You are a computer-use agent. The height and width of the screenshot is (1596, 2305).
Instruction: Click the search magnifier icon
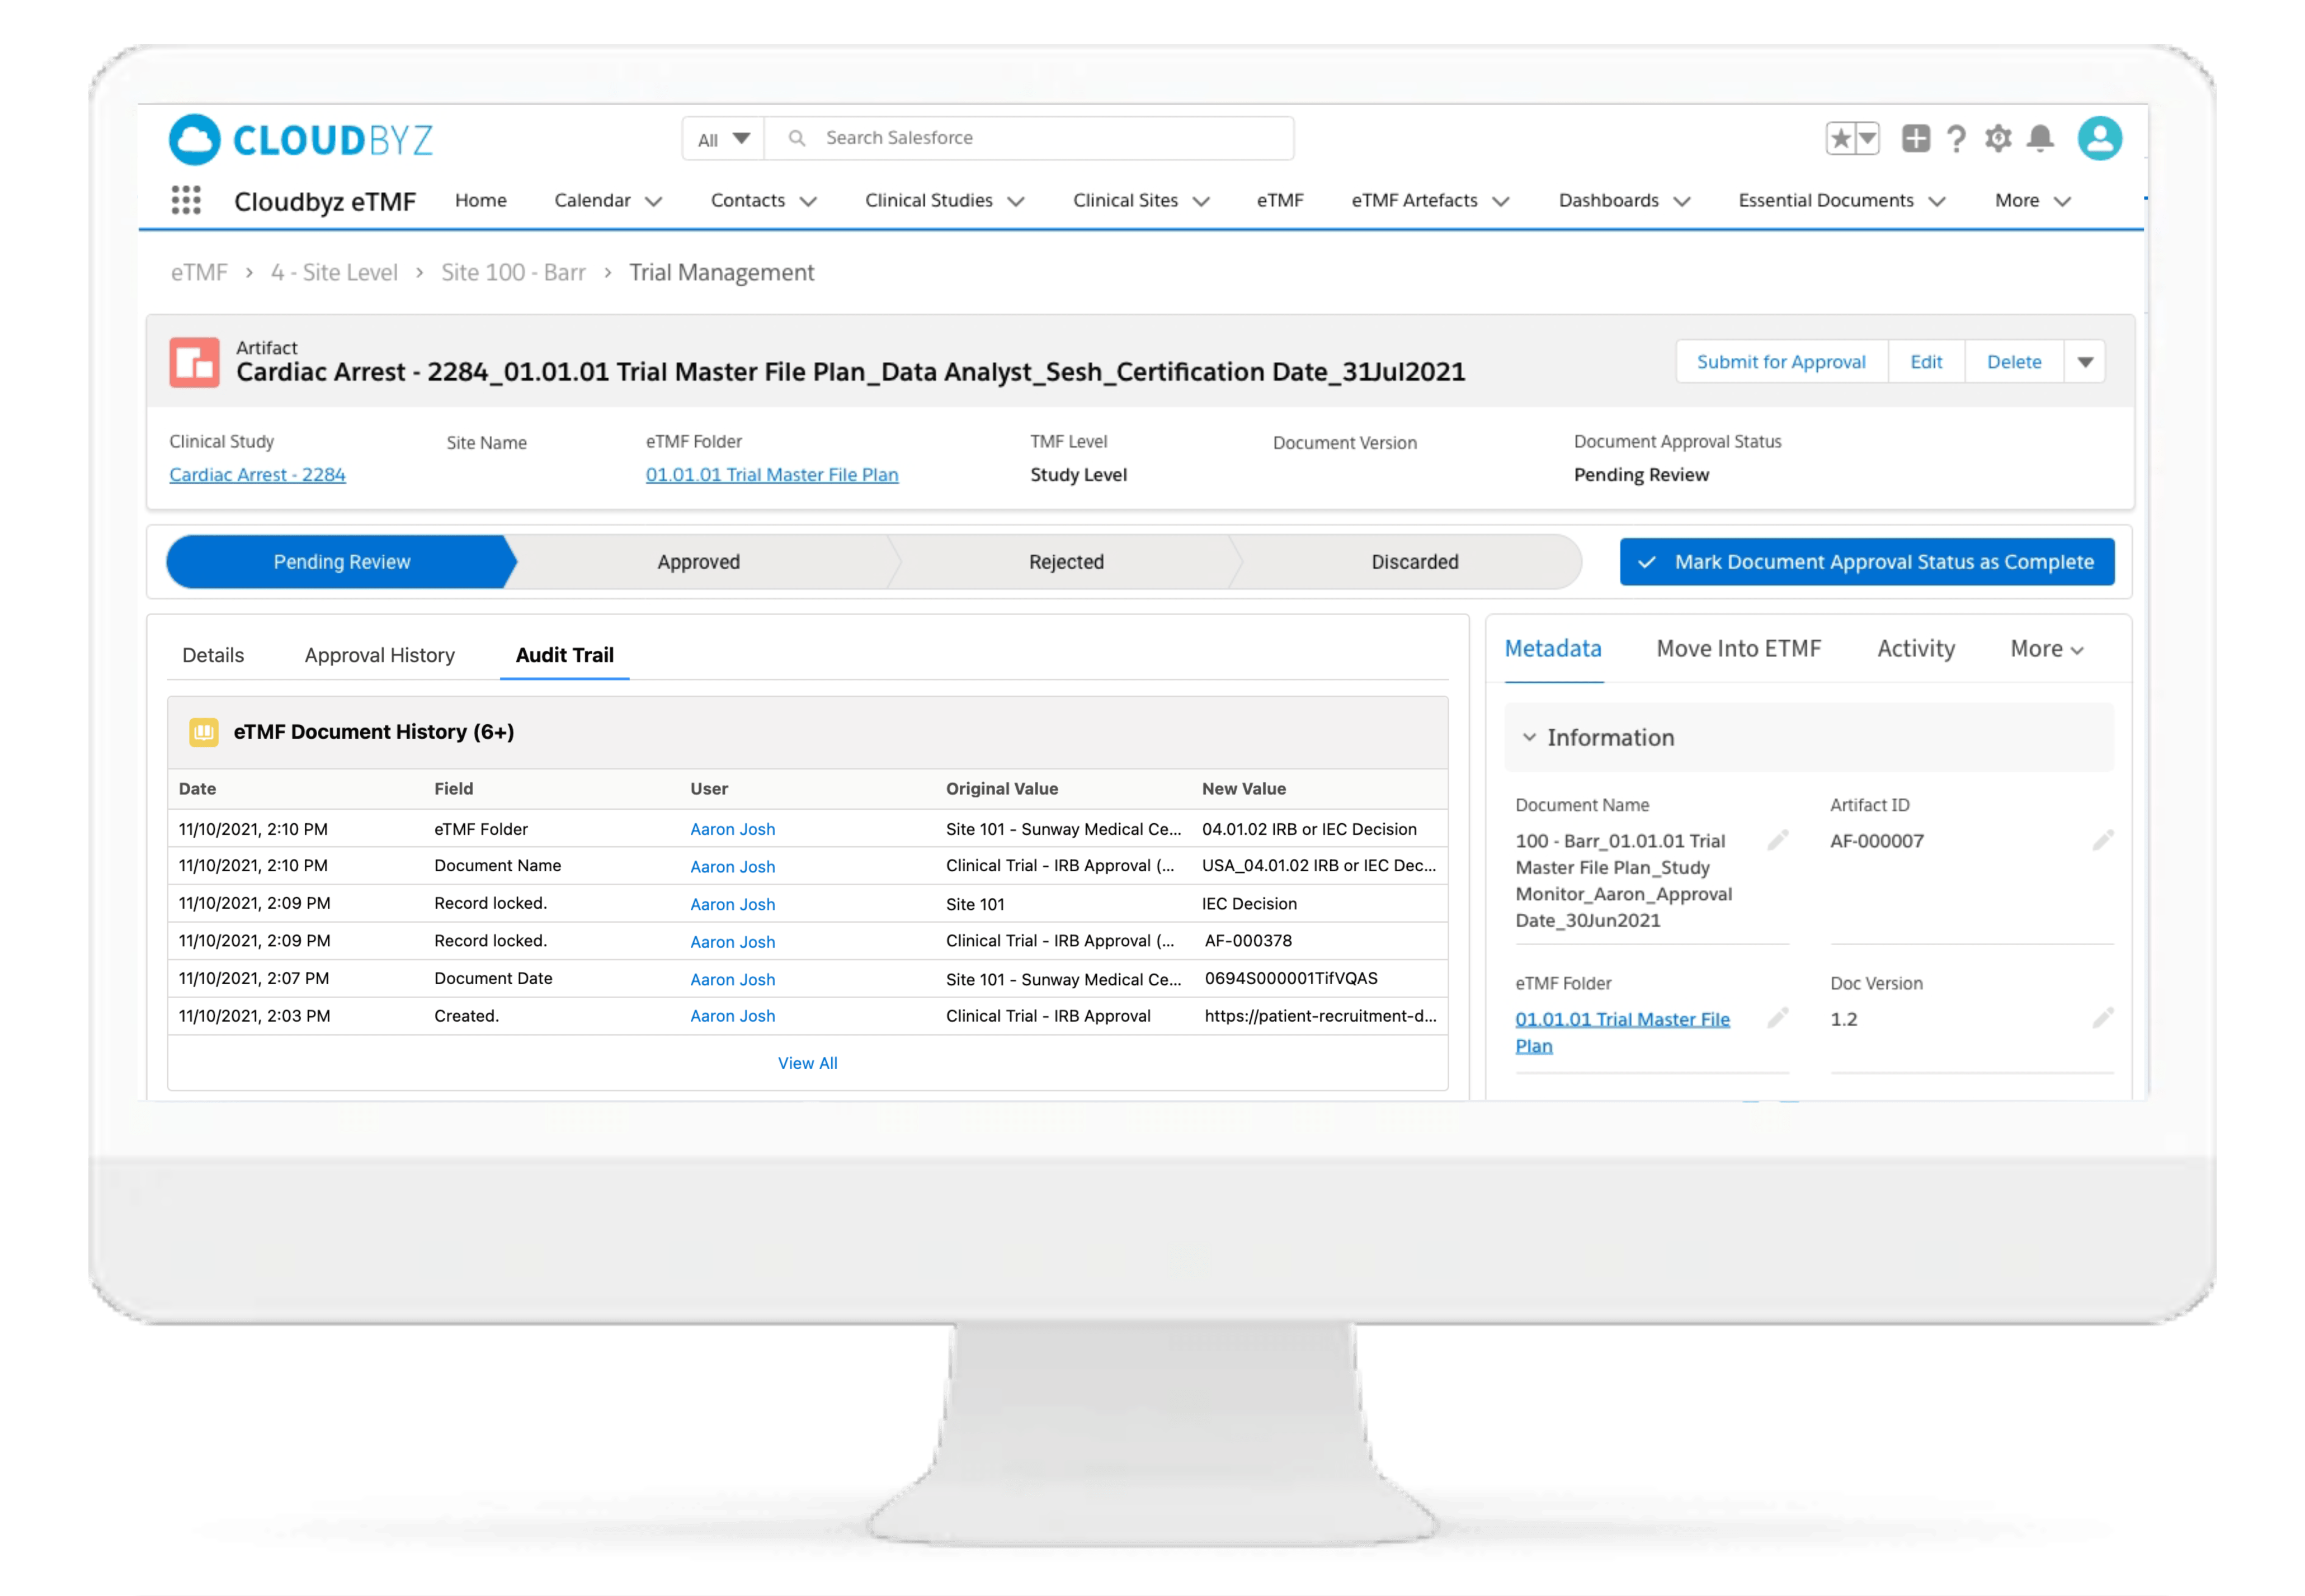[x=797, y=138]
